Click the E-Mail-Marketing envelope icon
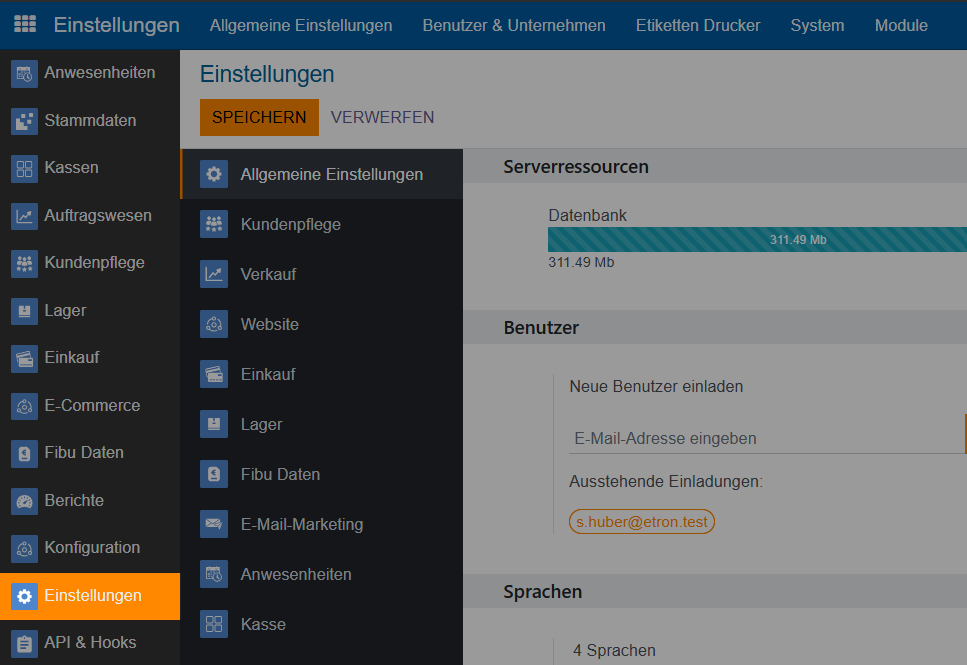 click(214, 524)
